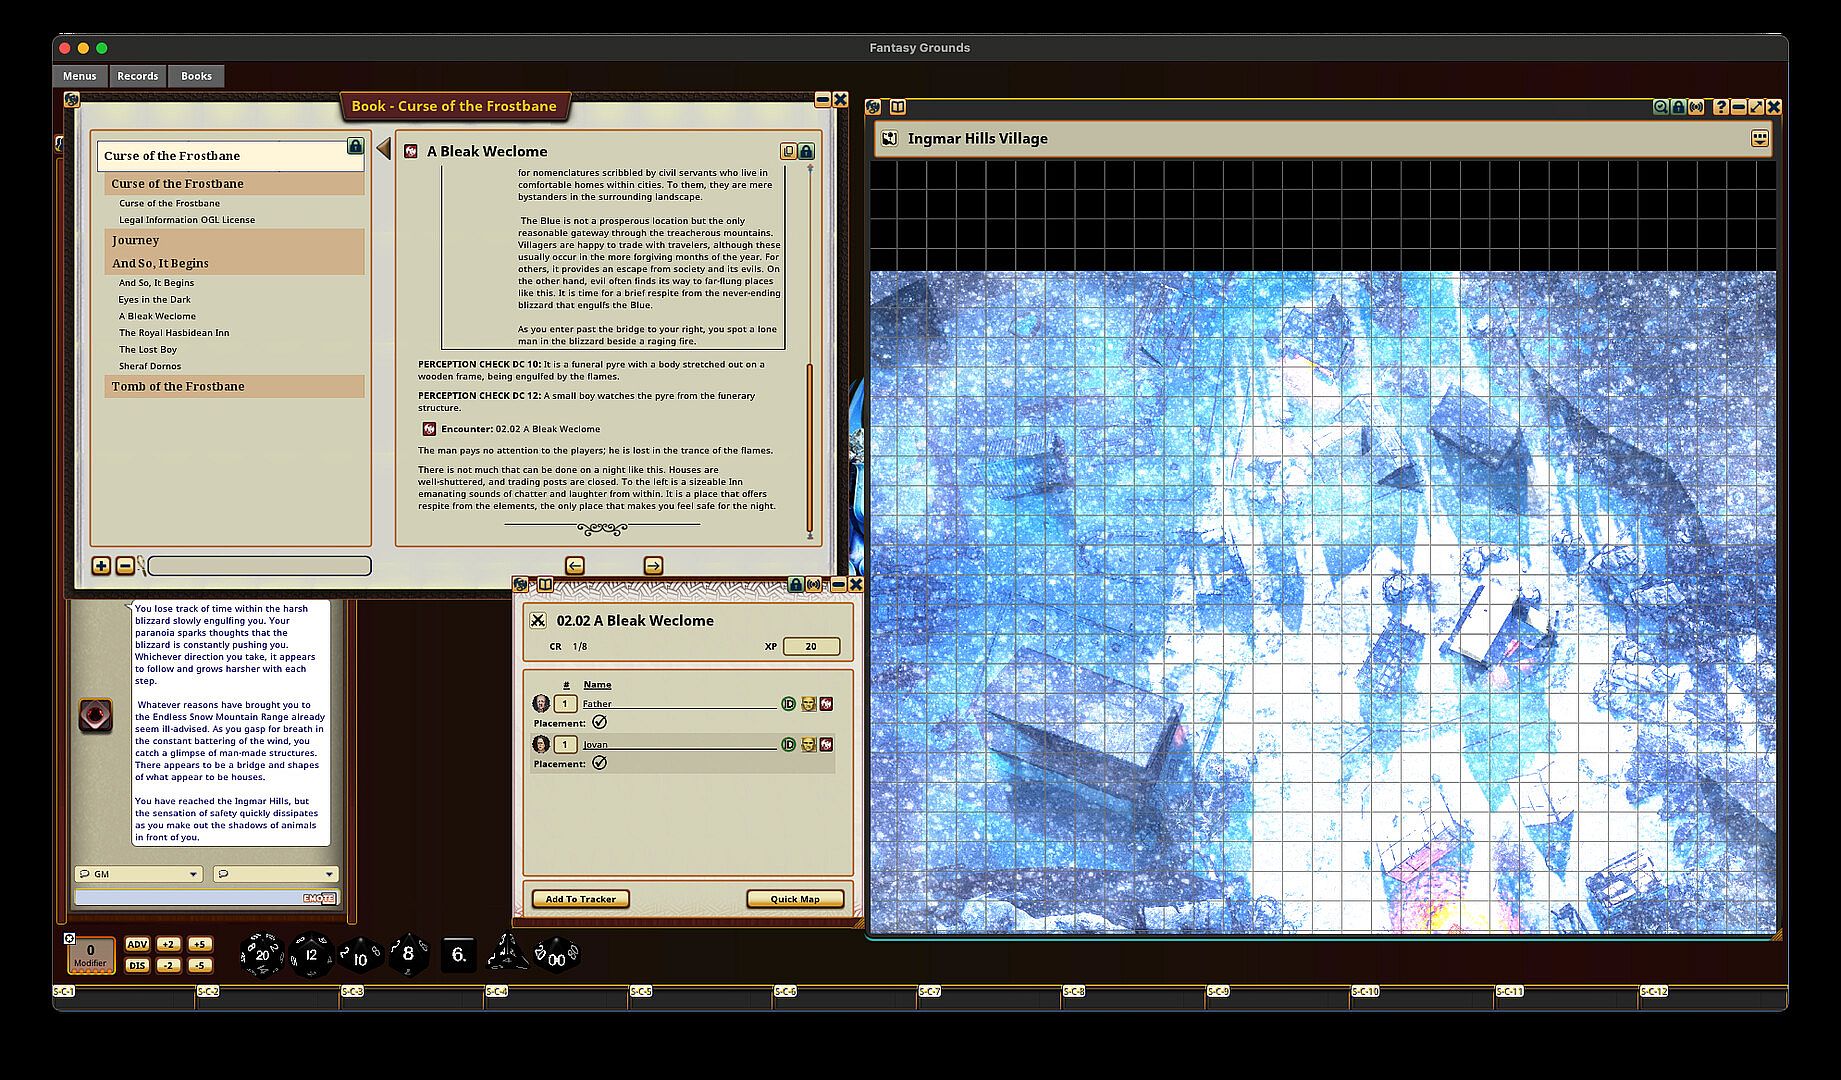Share the Ingmar Hills Village map
Viewport: 1841px width, 1080px height.
click(x=1696, y=107)
